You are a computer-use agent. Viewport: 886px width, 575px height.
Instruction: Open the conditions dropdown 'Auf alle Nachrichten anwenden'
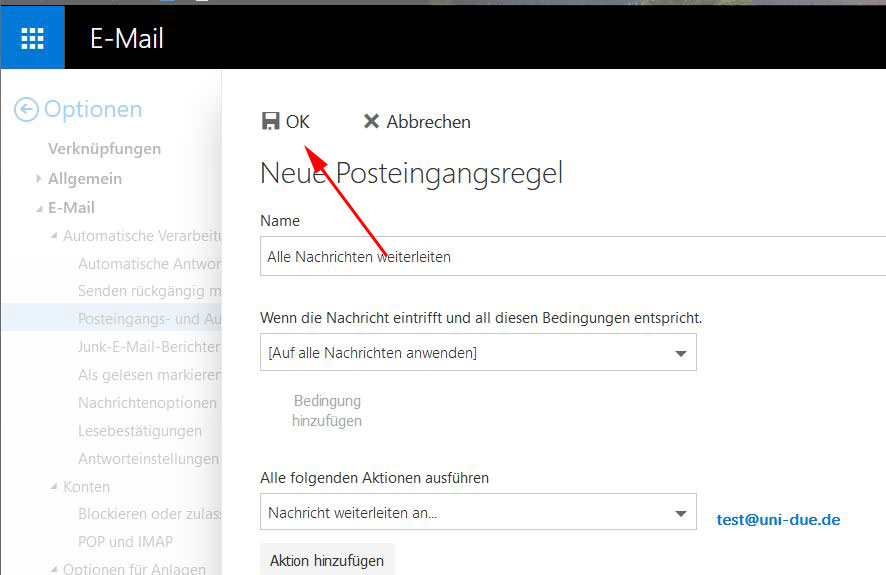[x=478, y=352]
